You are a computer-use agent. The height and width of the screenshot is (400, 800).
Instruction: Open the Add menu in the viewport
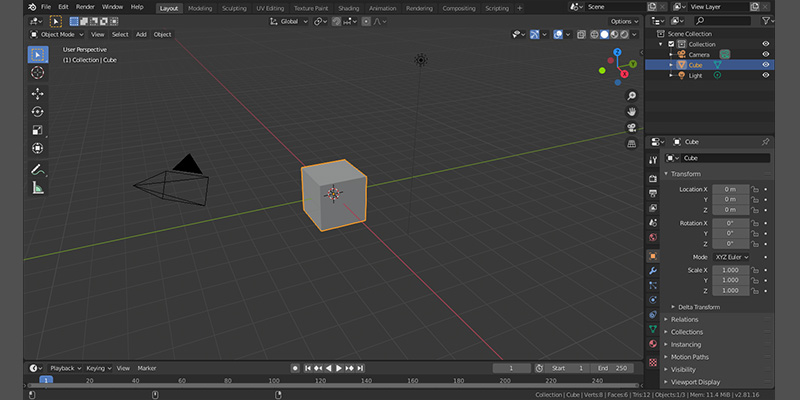pyautogui.click(x=141, y=34)
